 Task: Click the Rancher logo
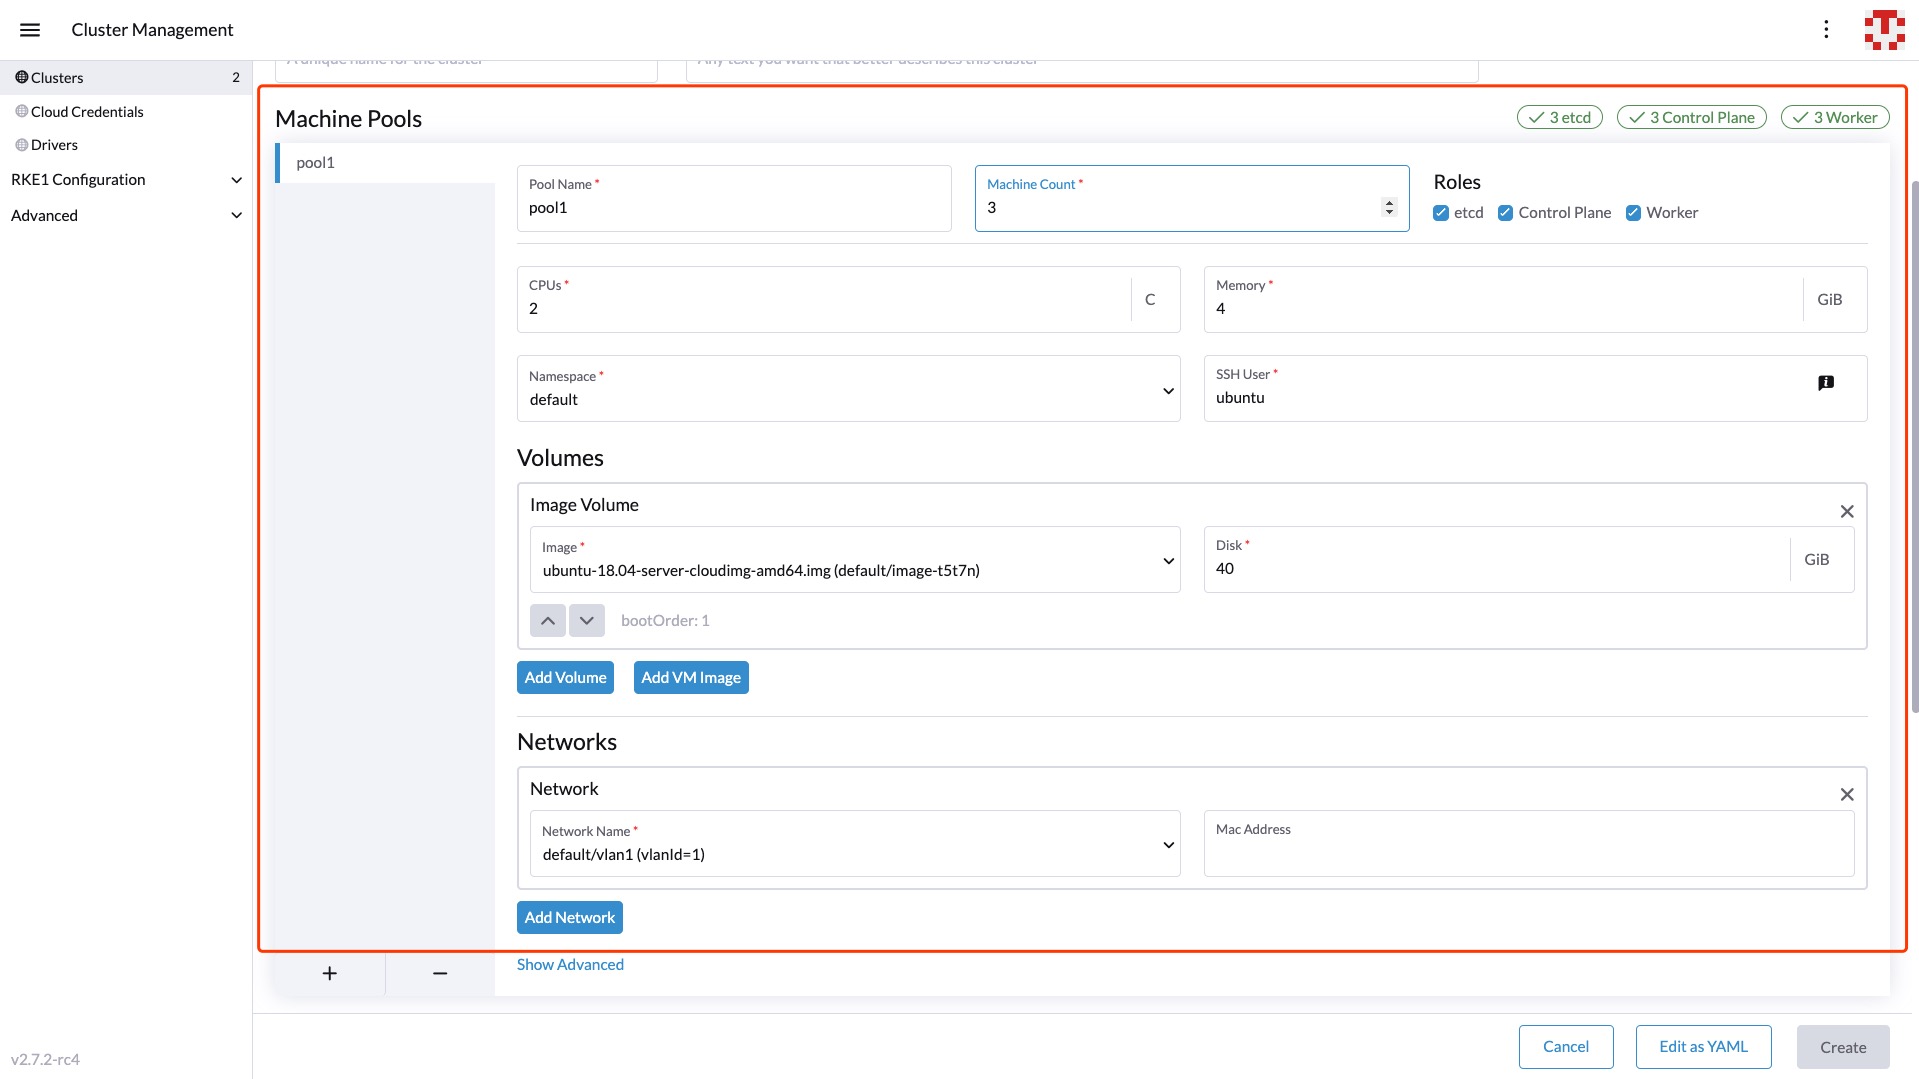coord(1884,29)
